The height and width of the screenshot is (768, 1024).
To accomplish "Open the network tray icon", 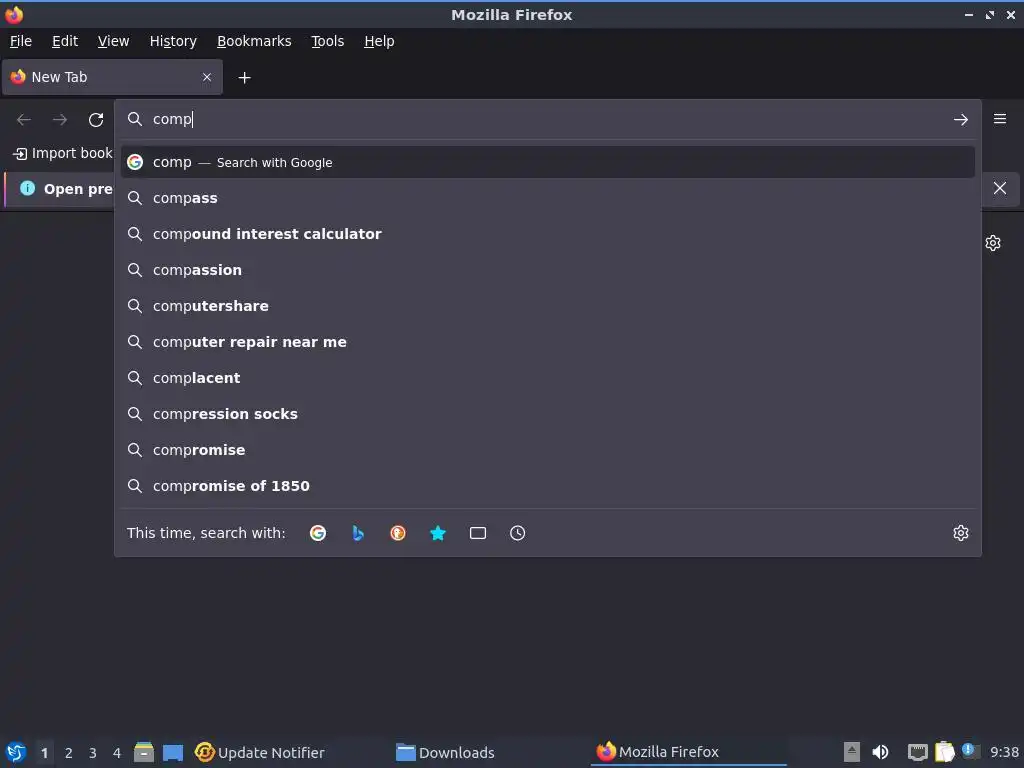I will tap(918, 752).
